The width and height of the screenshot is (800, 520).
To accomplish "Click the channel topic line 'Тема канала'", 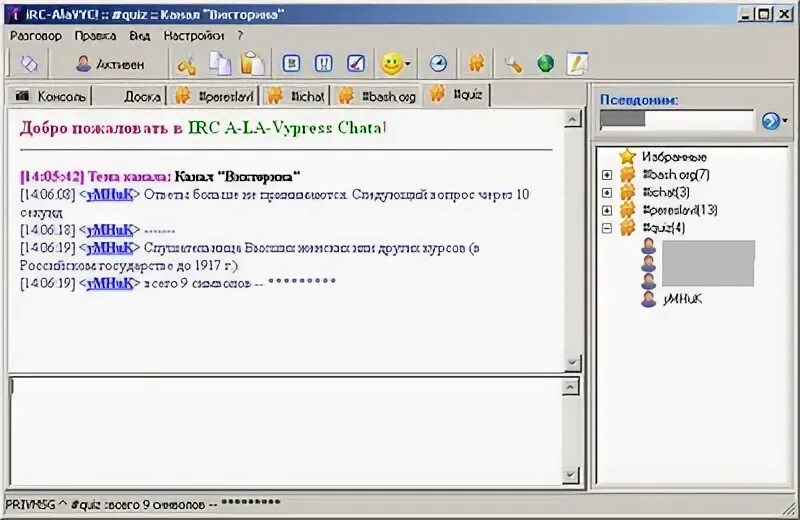I will (x=160, y=177).
